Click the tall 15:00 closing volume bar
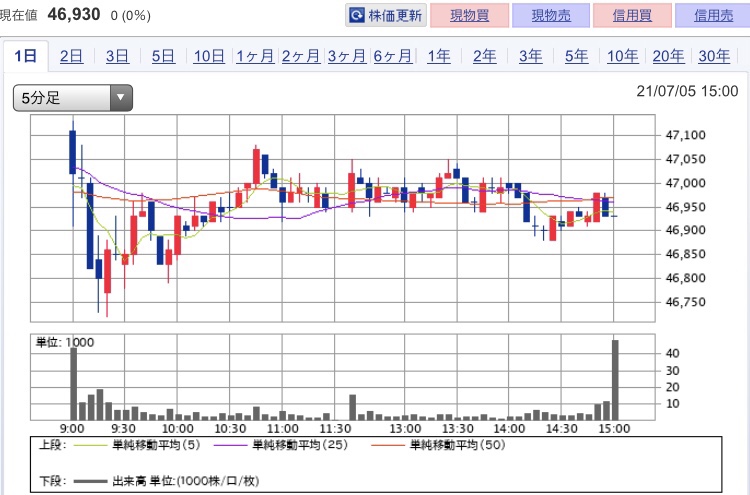750x495 pixels. (x=615, y=380)
